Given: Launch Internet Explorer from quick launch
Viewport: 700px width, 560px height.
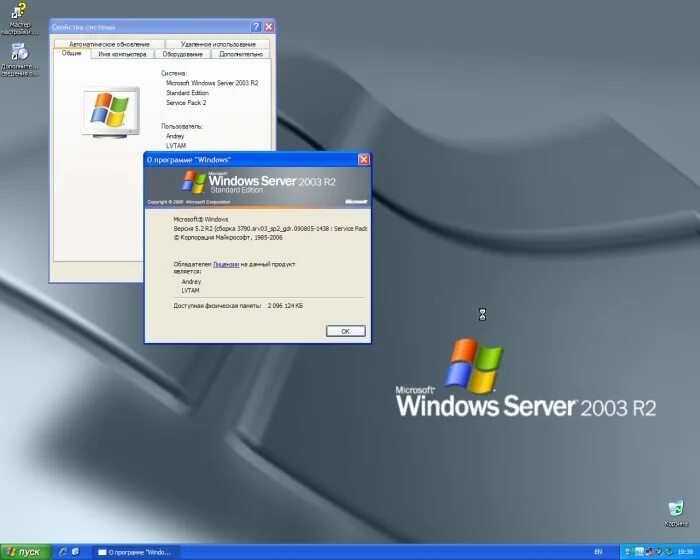Looking at the screenshot, I should point(63,552).
